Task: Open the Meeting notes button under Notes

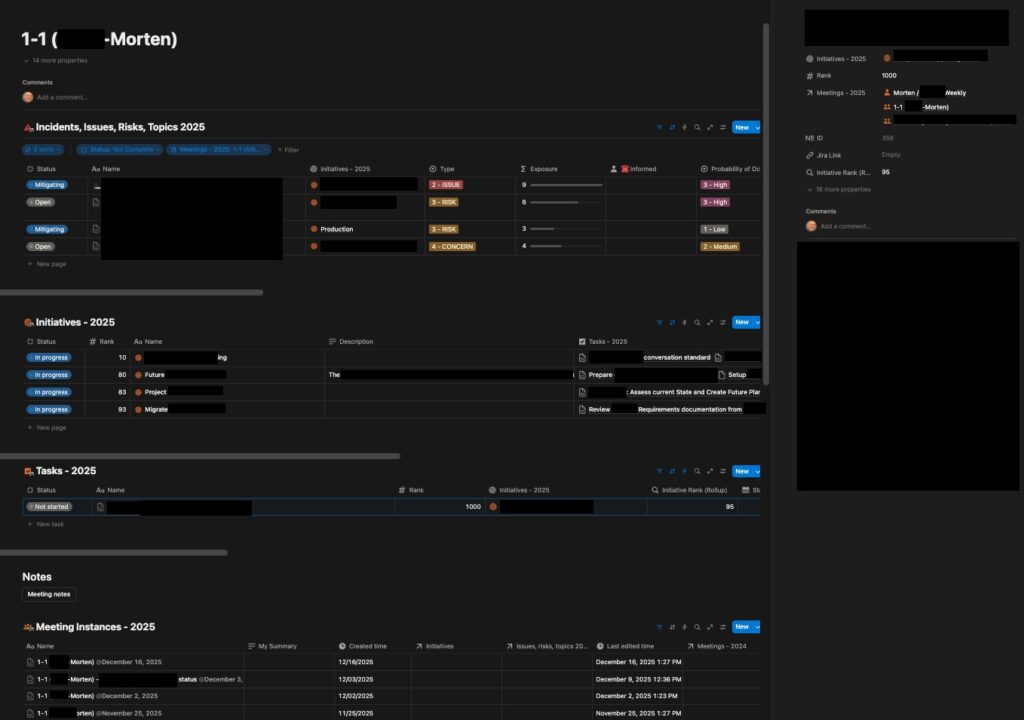Action: click(49, 594)
